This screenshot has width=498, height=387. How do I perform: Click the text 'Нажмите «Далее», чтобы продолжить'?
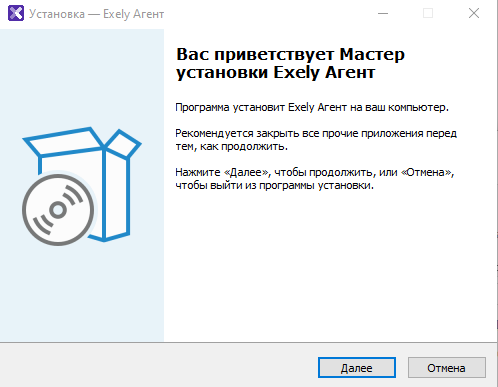tap(275, 172)
